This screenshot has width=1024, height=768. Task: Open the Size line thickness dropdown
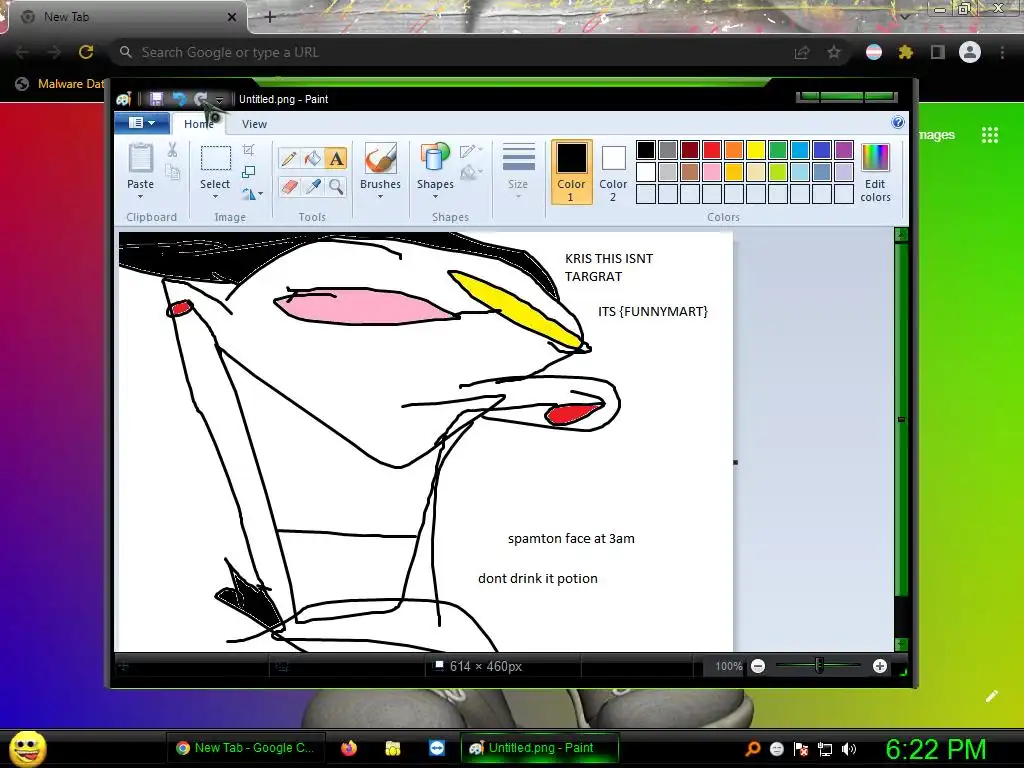pyautogui.click(x=519, y=171)
